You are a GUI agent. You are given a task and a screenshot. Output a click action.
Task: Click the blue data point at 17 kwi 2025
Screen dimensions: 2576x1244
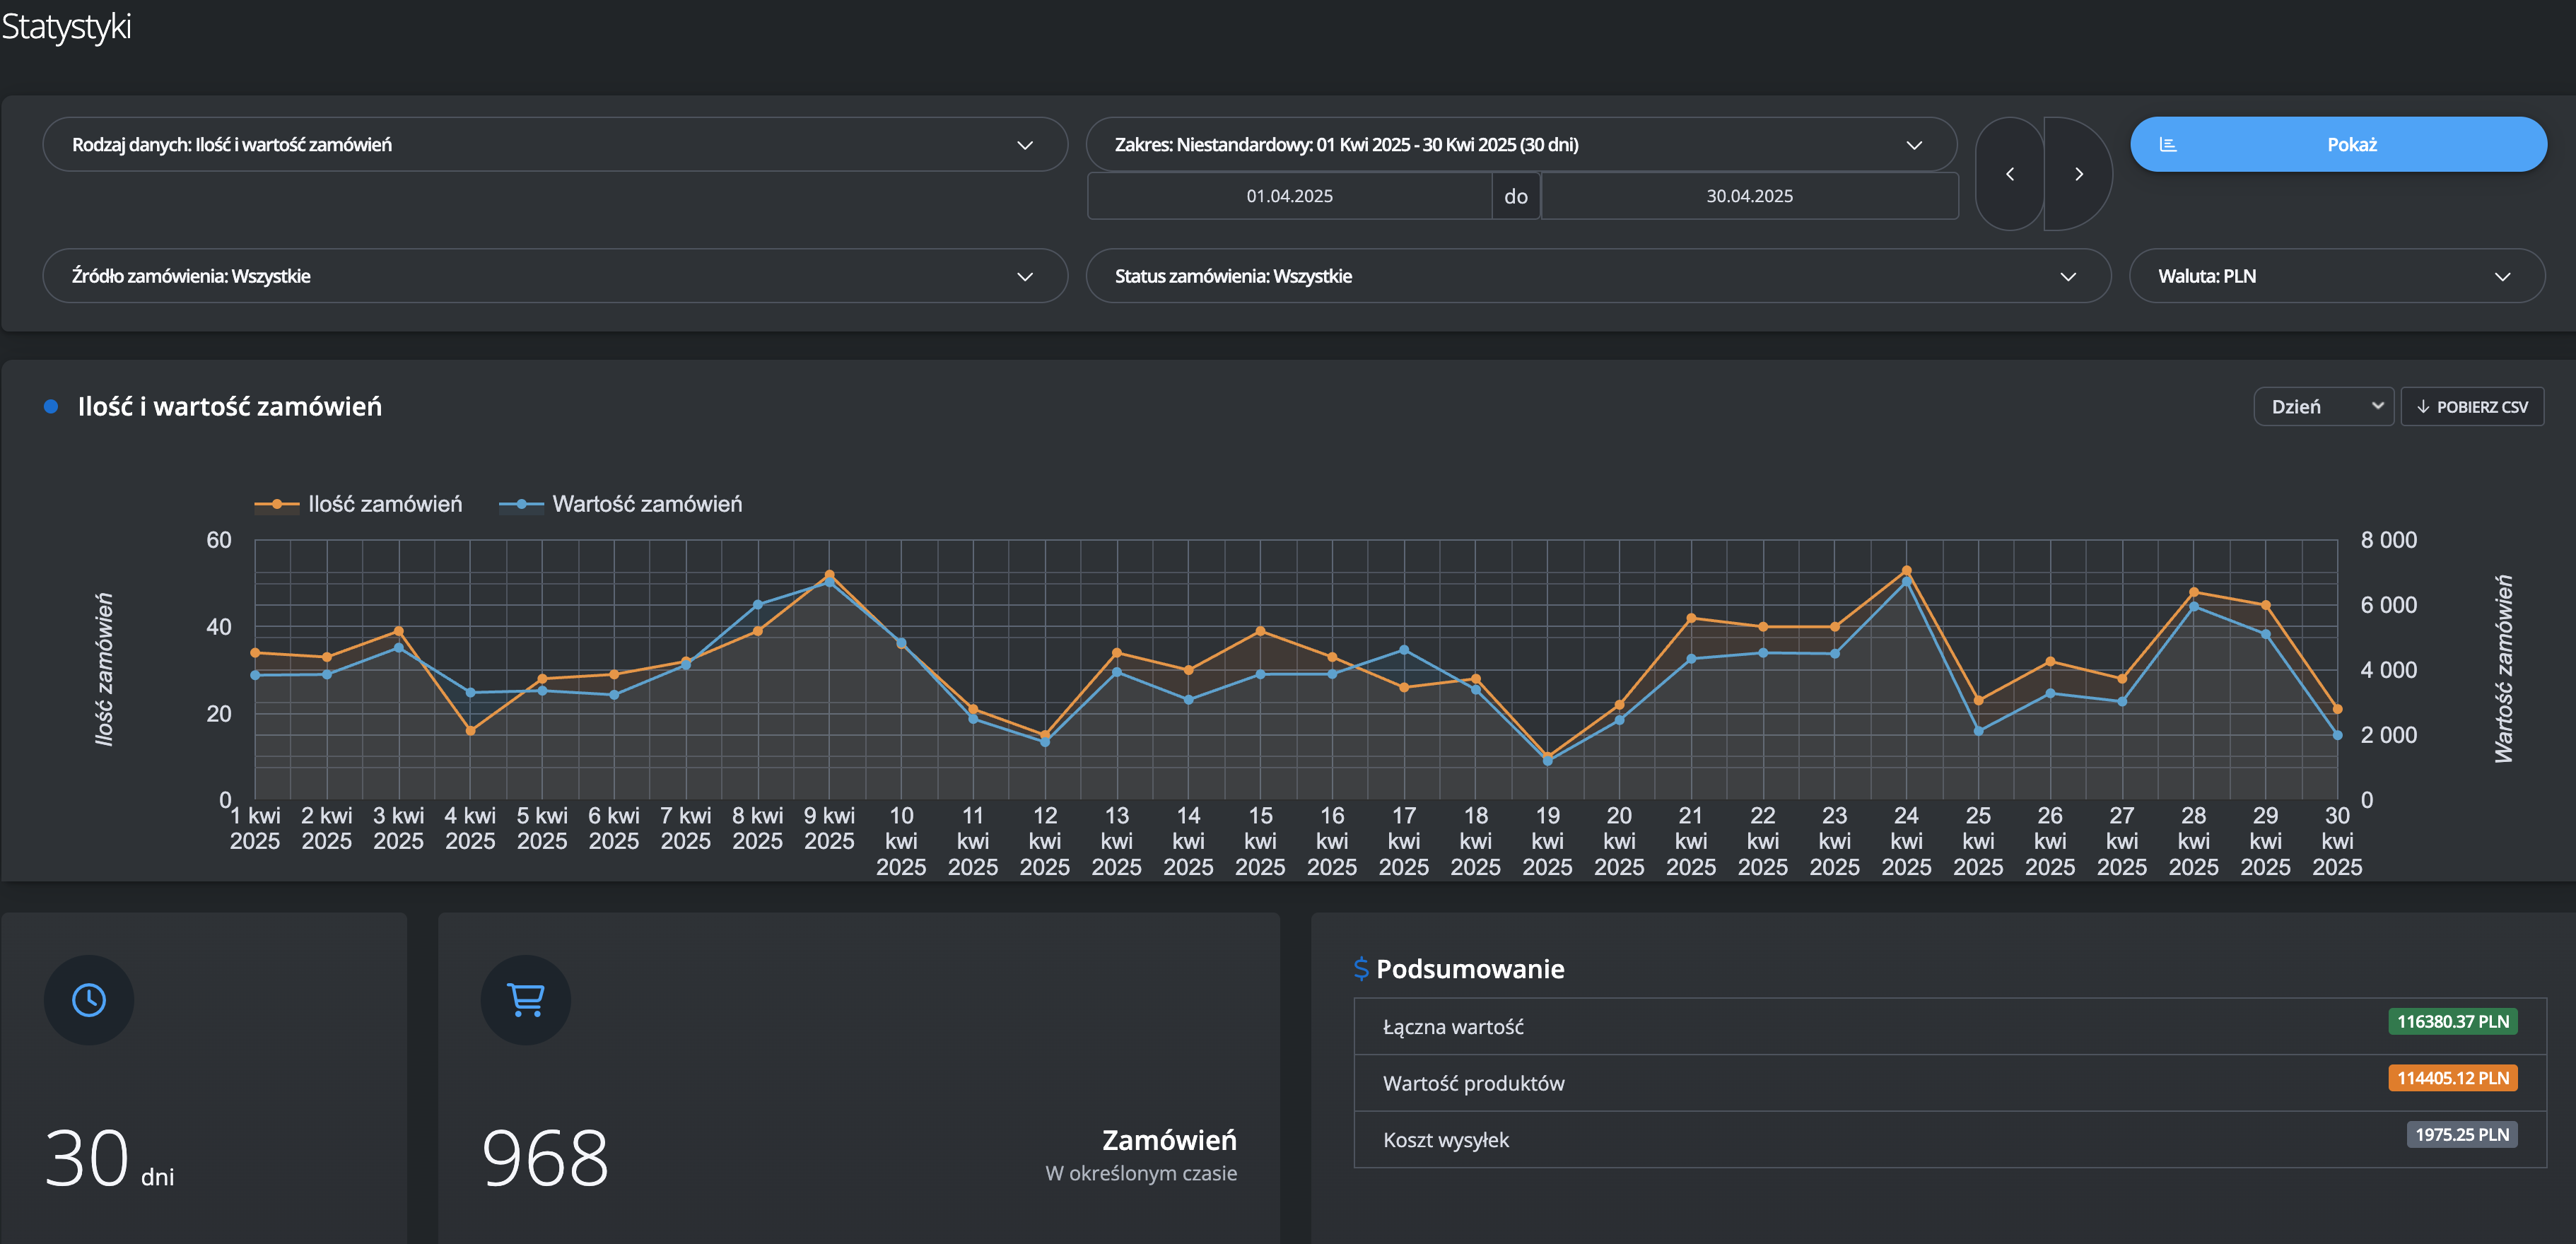(x=1404, y=650)
